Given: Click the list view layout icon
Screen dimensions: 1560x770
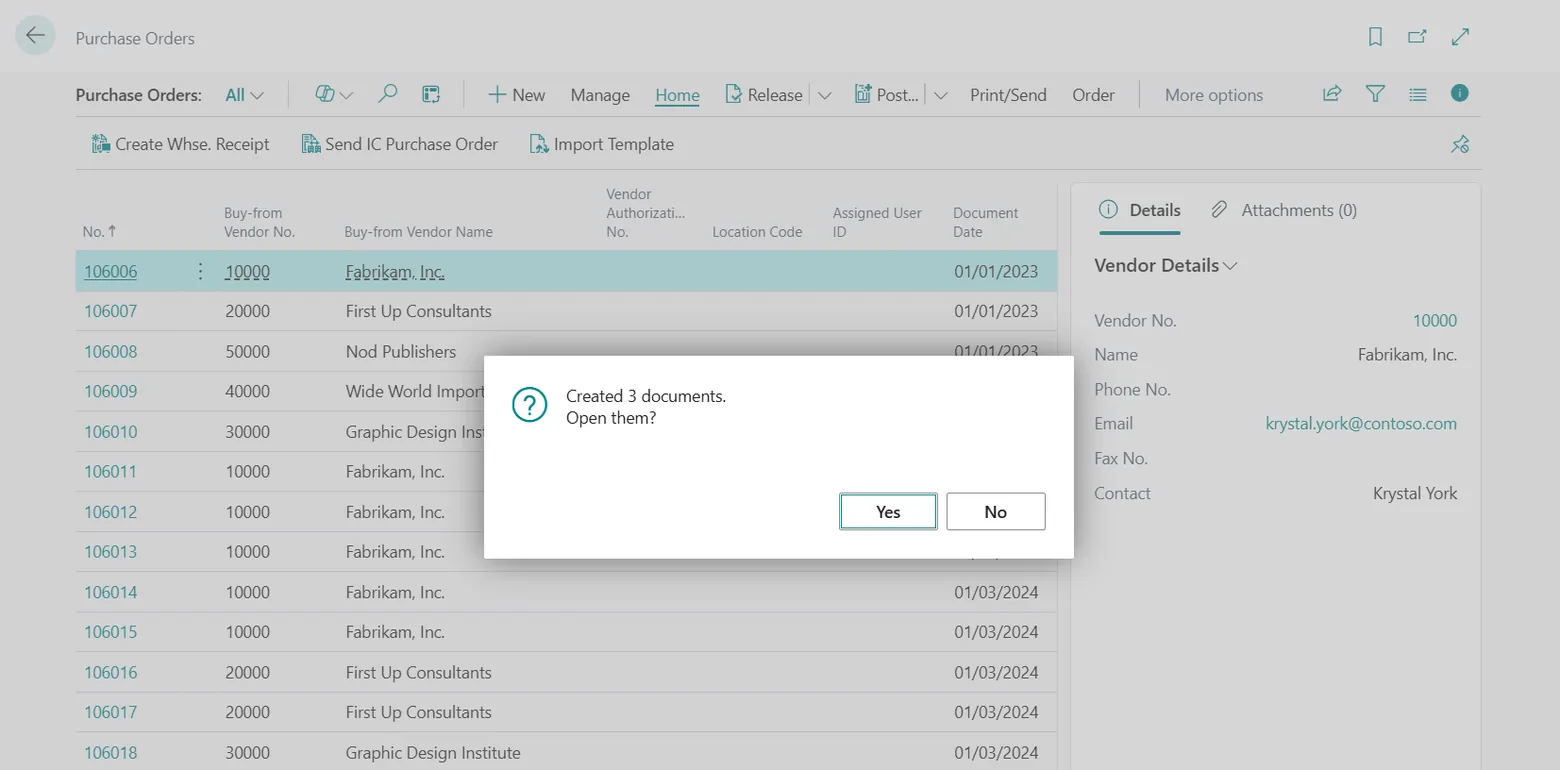Looking at the screenshot, I should [x=1417, y=94].
